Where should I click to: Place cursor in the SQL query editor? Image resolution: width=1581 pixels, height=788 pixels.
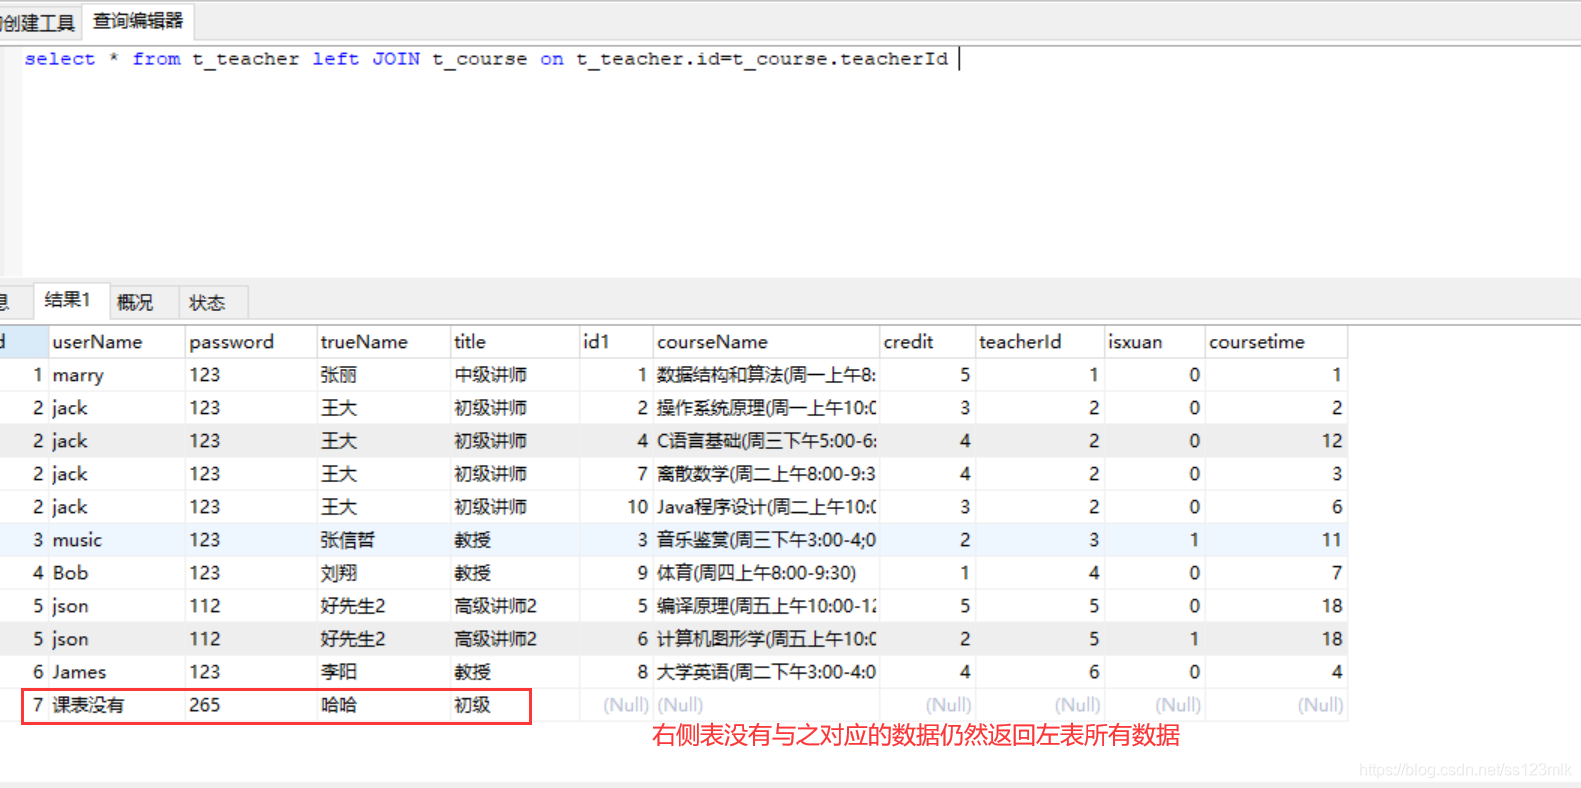point(800,160)
